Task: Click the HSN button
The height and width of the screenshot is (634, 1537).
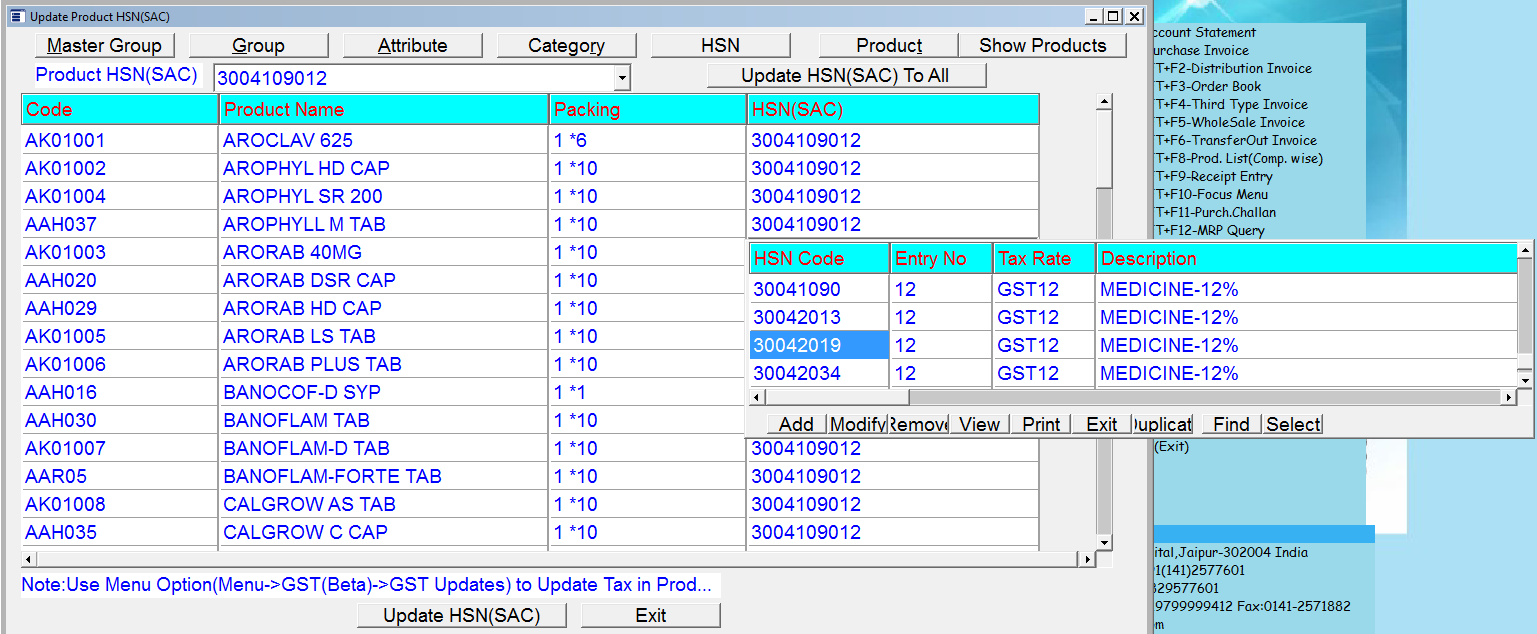Action: pos(720,45)
